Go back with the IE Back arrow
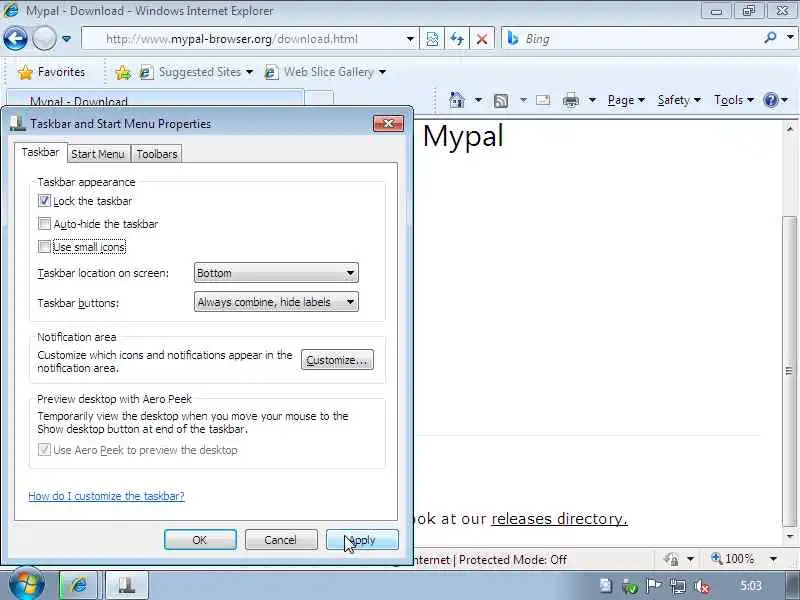Screen dimensions: 800x600 15,39
